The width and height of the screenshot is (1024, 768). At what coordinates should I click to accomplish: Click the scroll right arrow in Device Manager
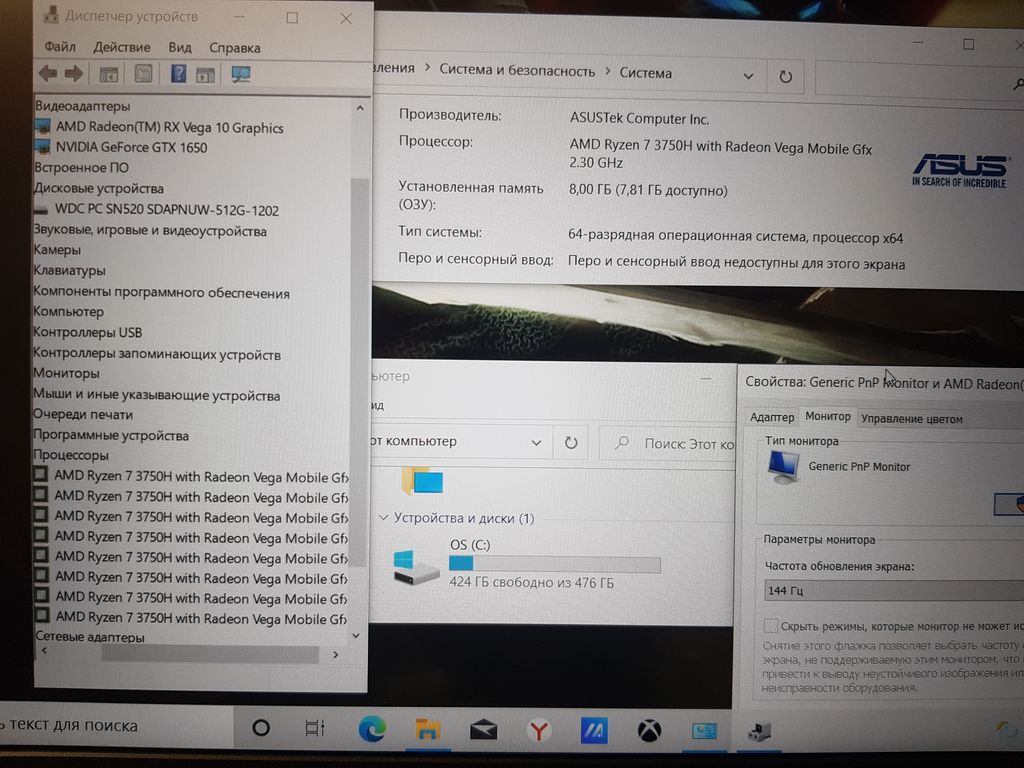point(336,654)
